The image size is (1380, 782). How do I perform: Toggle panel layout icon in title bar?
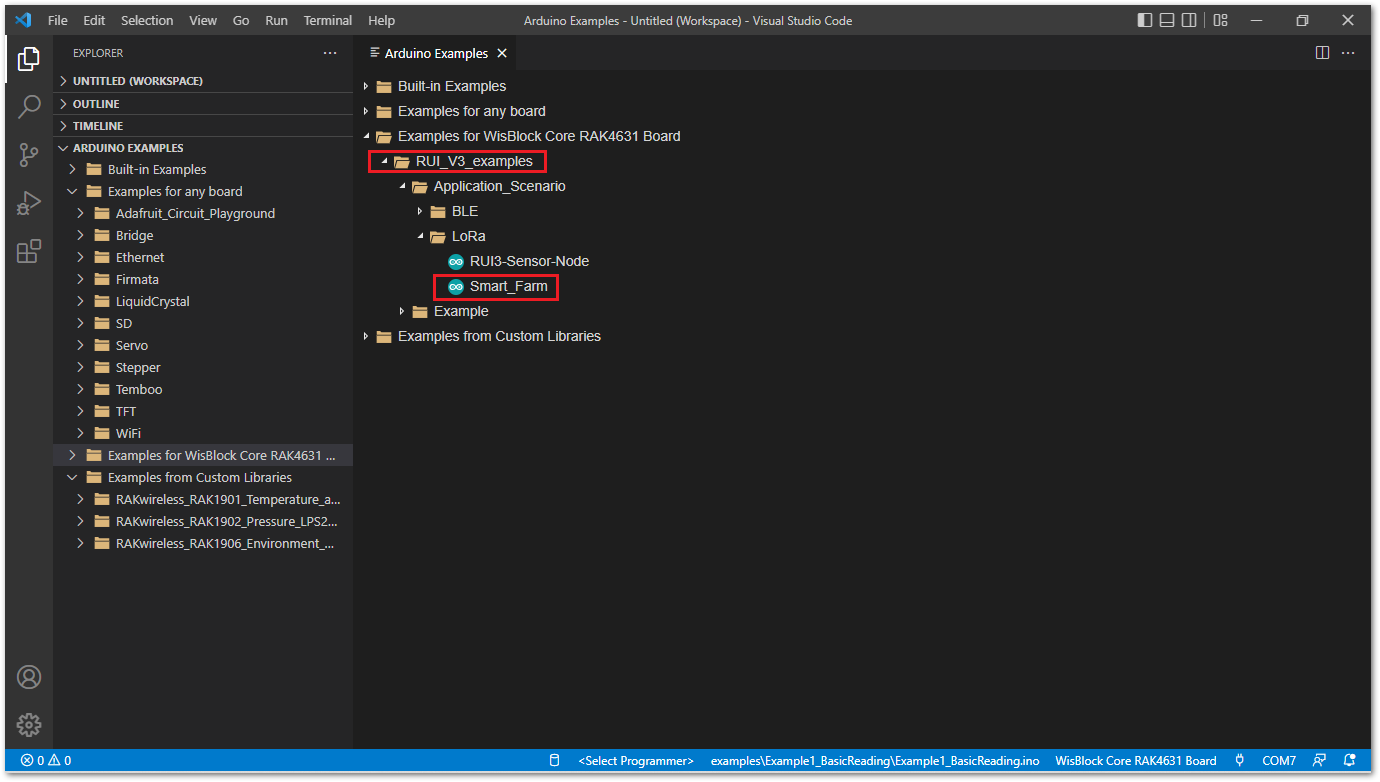click(1167, 20)
